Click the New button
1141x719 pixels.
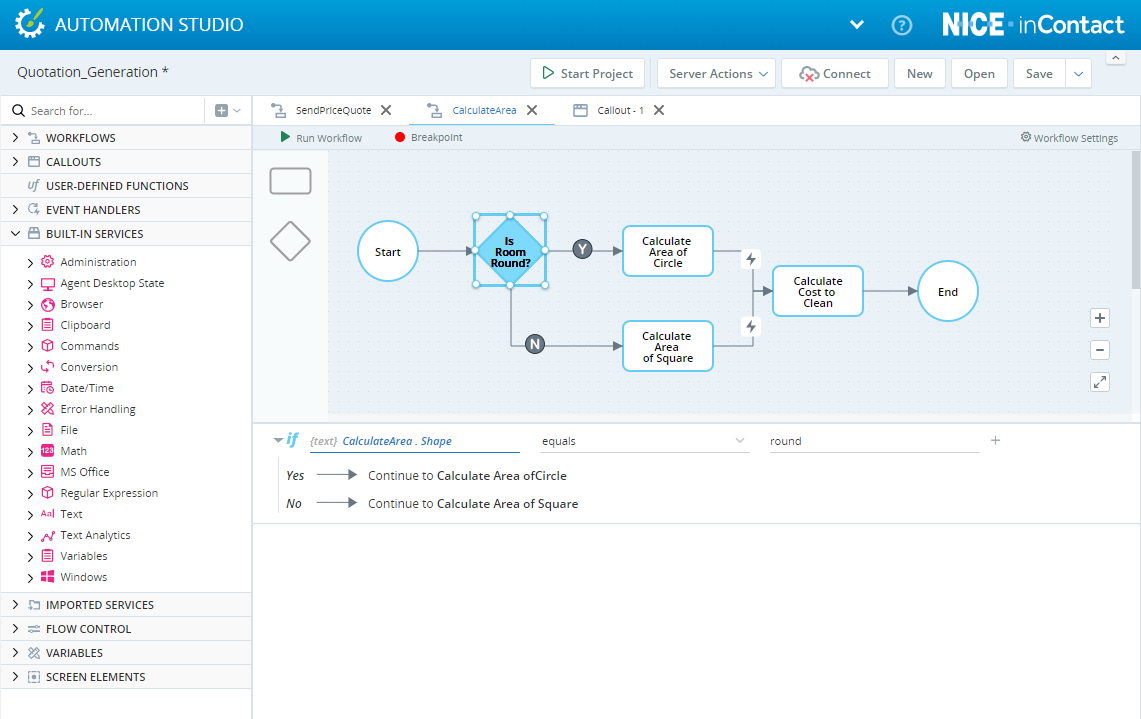[920, 74]
